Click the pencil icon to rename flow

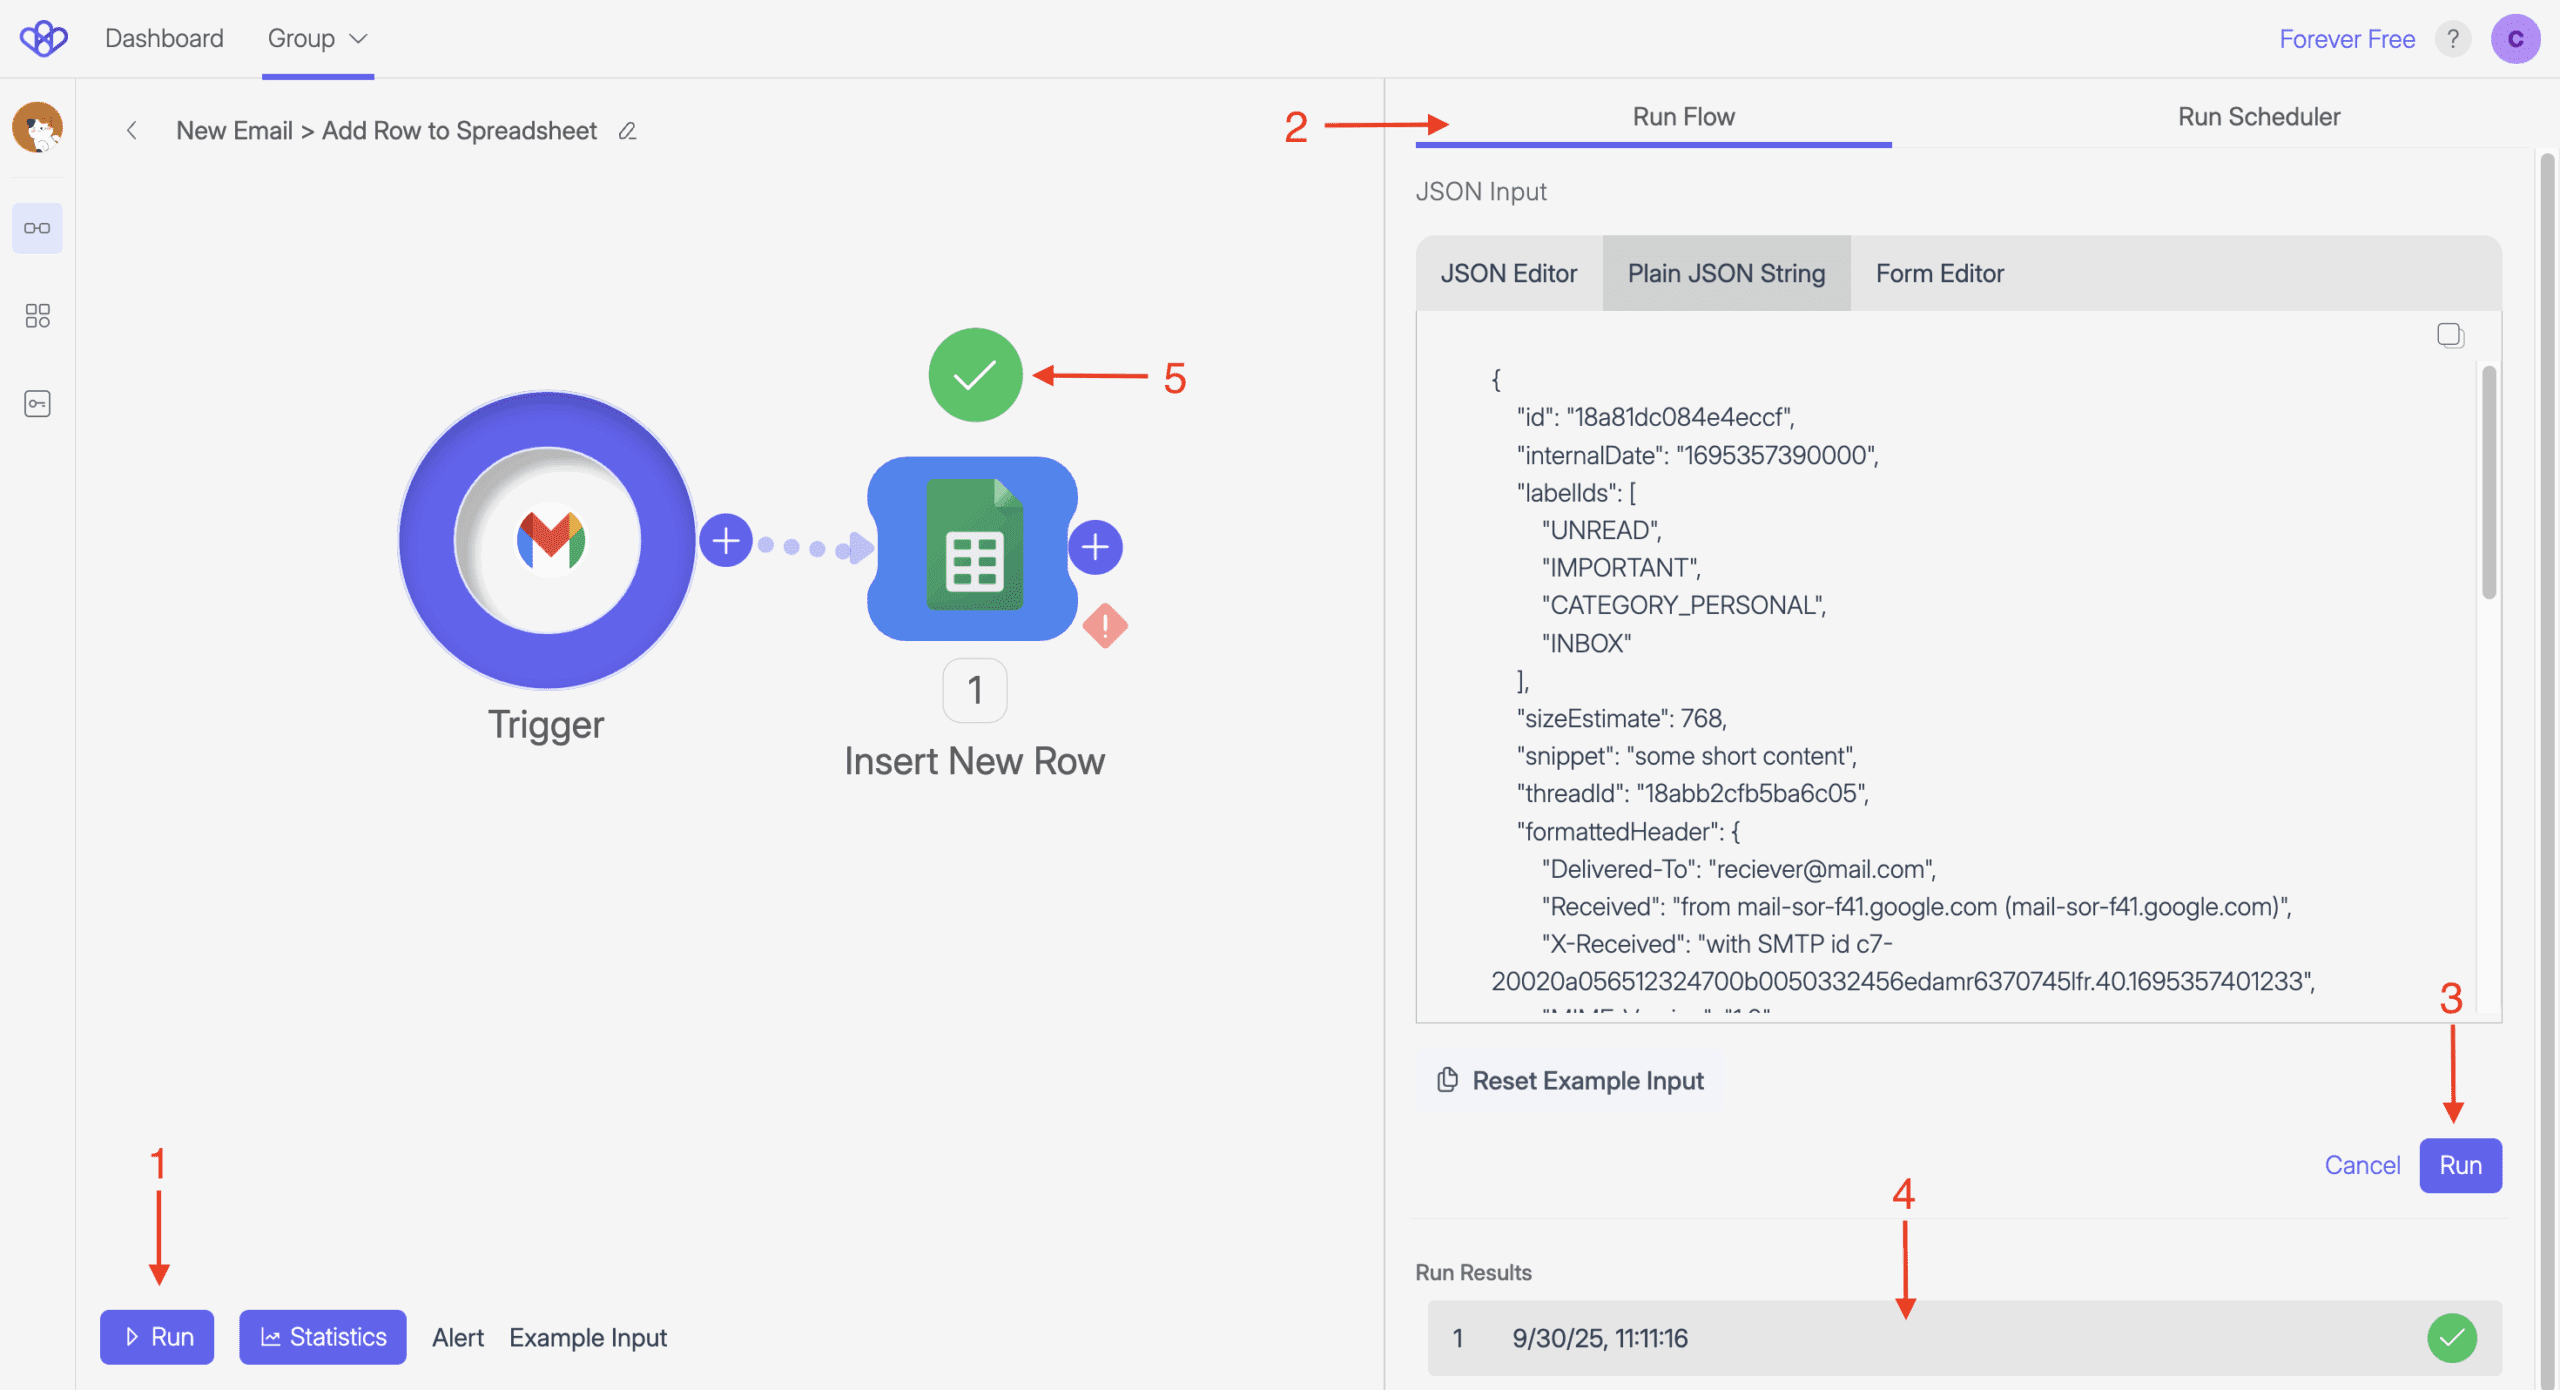point(627,131)
